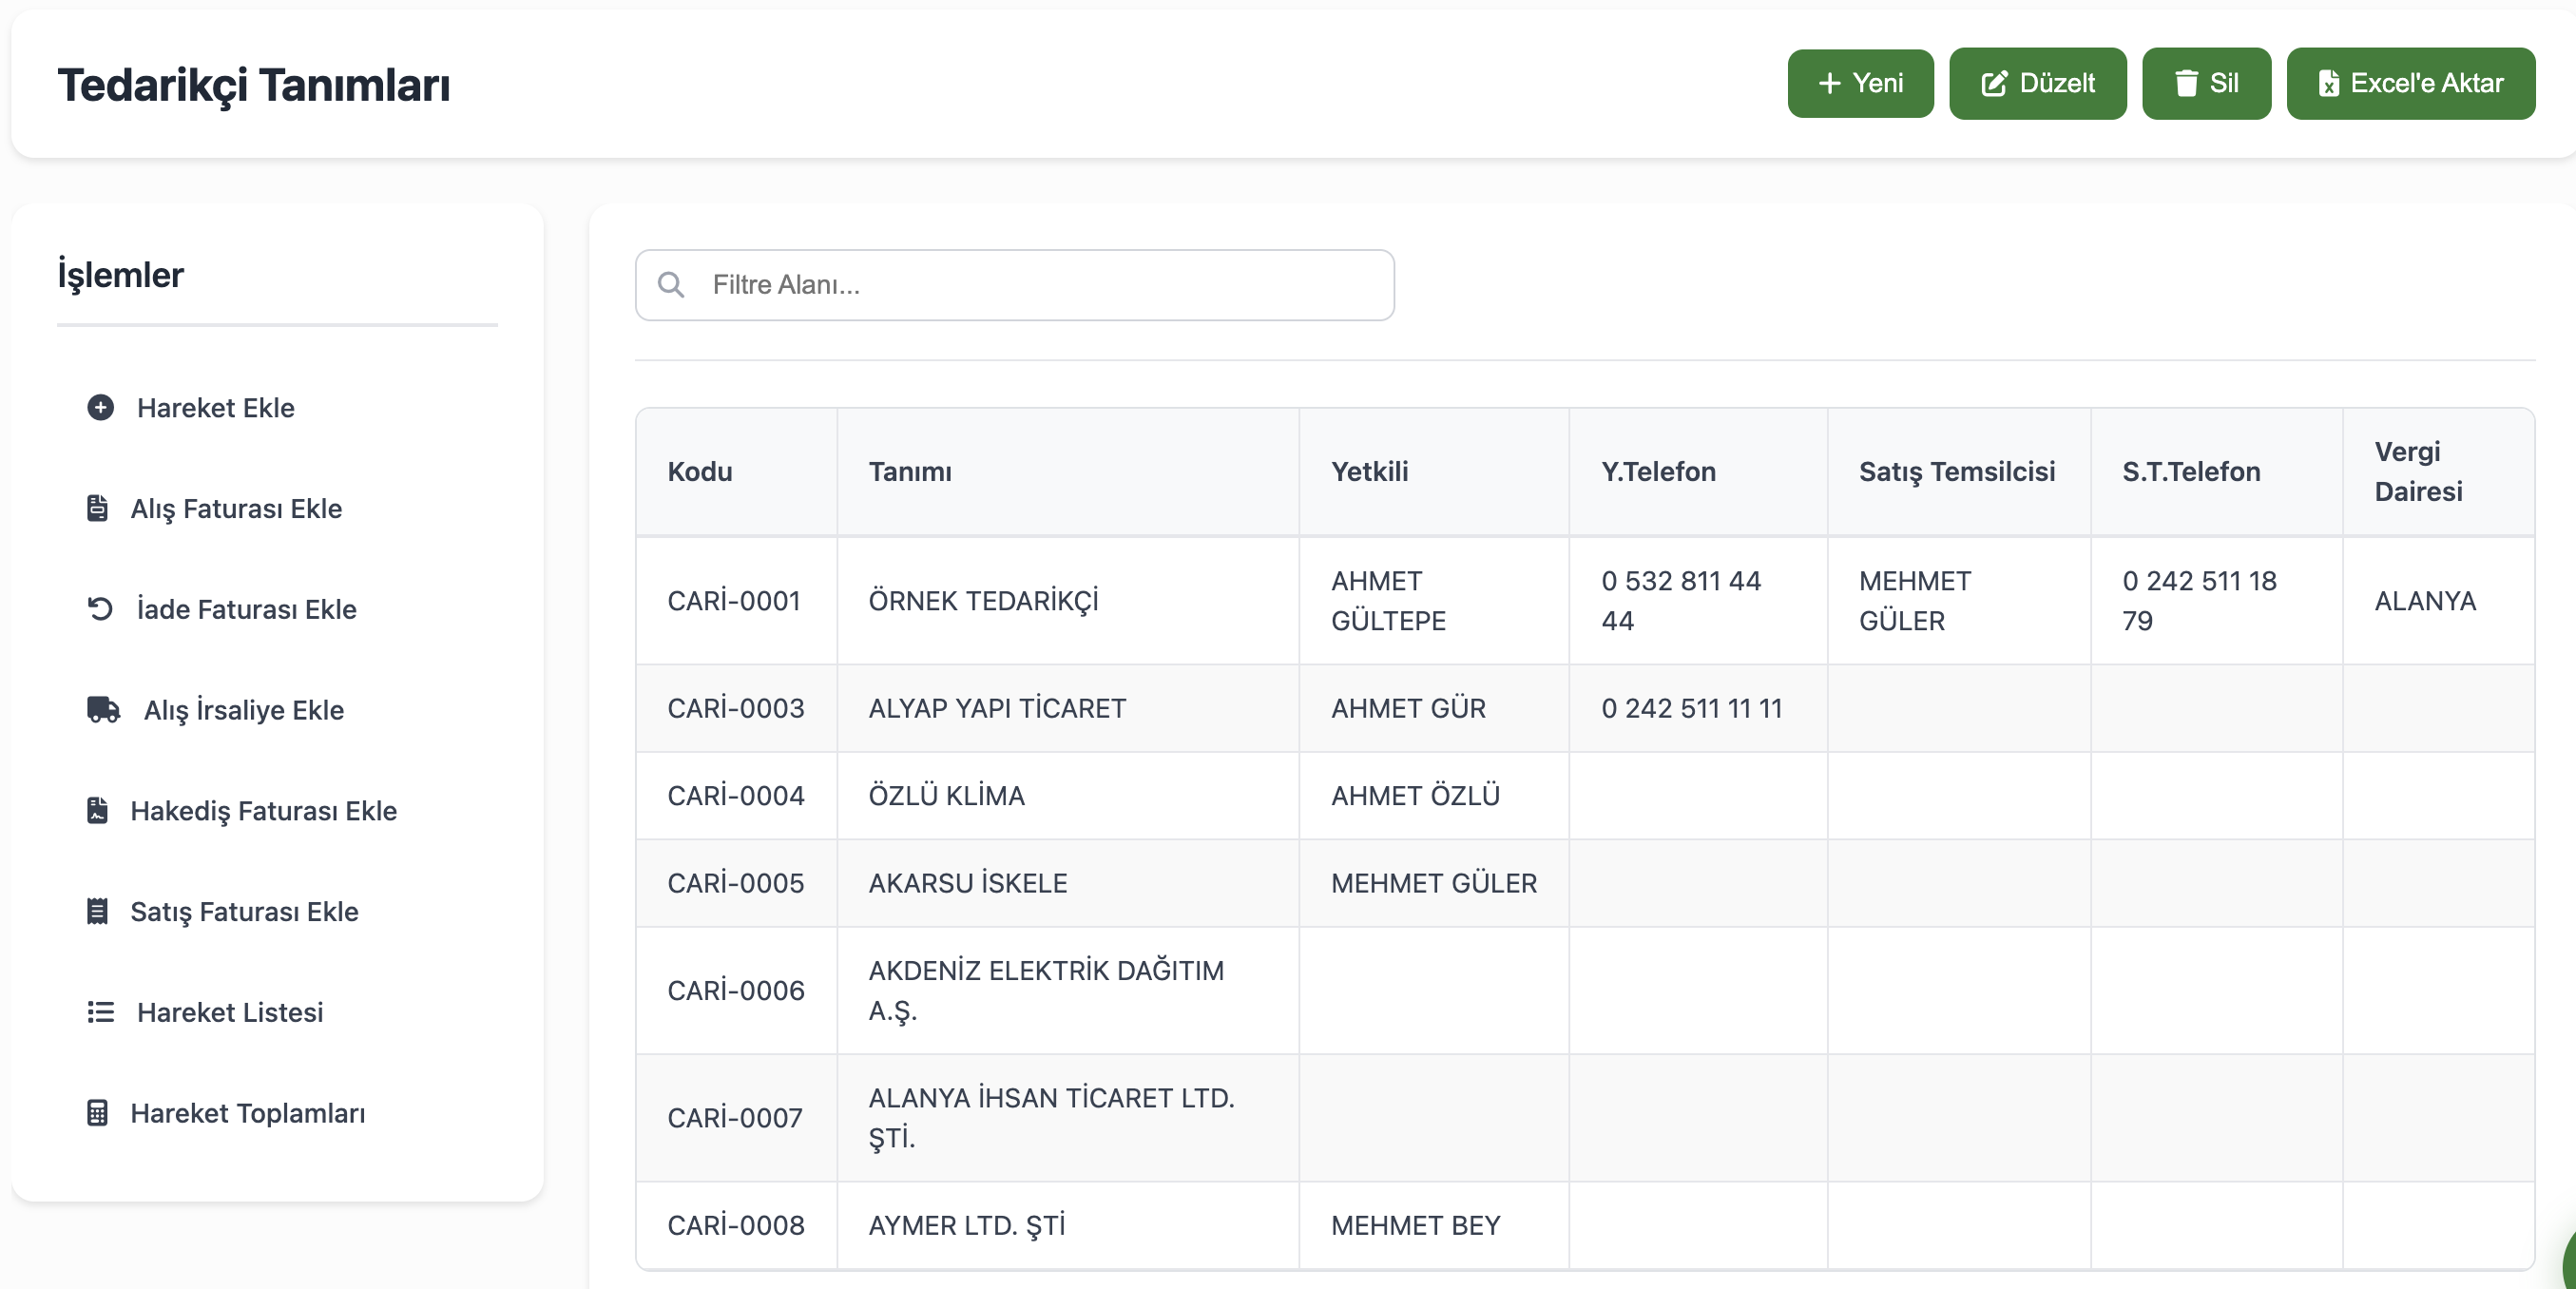Click the calculator icon for Hareket Toplamları
The width and height of the screenshot is (2576, 1289).
[x=97, y=1113]
